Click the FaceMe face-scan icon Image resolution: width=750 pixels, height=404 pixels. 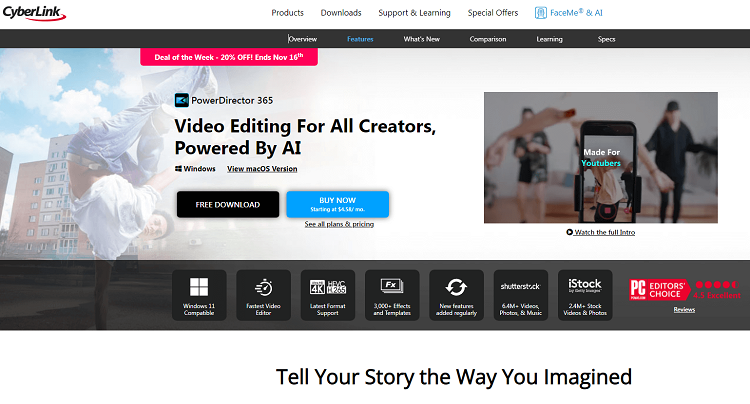point(540,13)
